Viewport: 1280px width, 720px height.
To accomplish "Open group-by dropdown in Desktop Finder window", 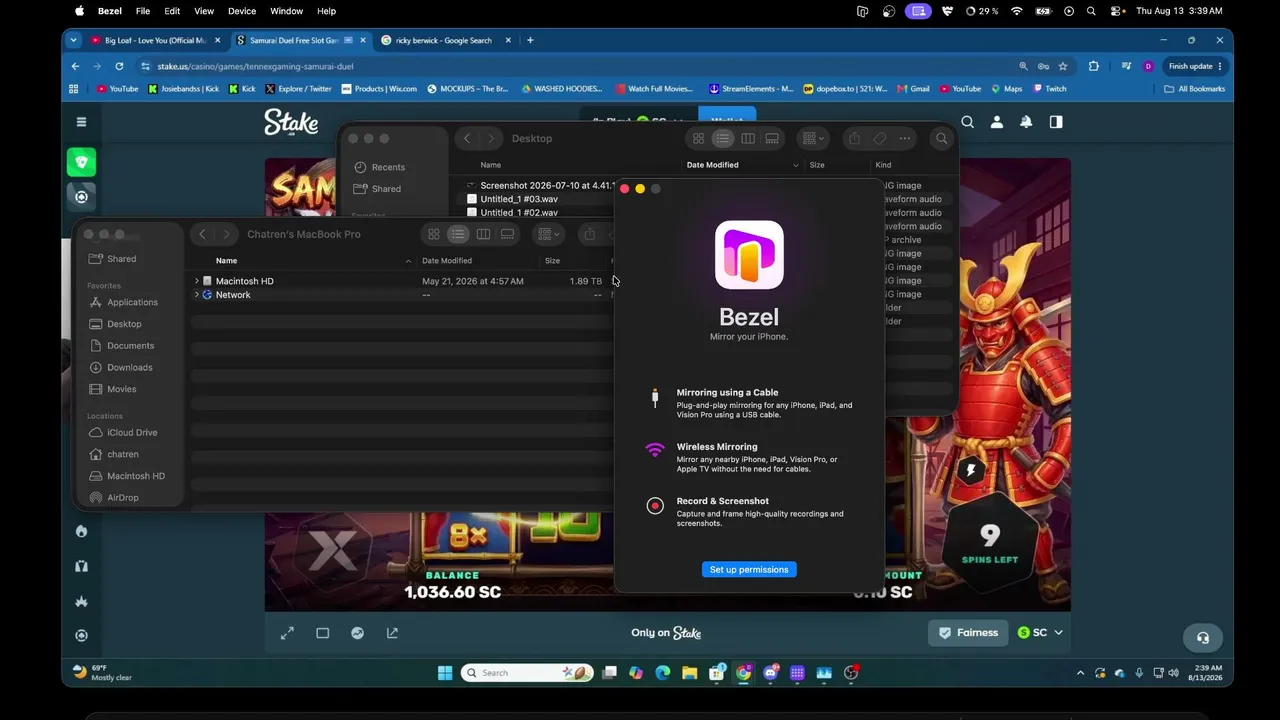I will pyautogui.click(x=811, y=138).
